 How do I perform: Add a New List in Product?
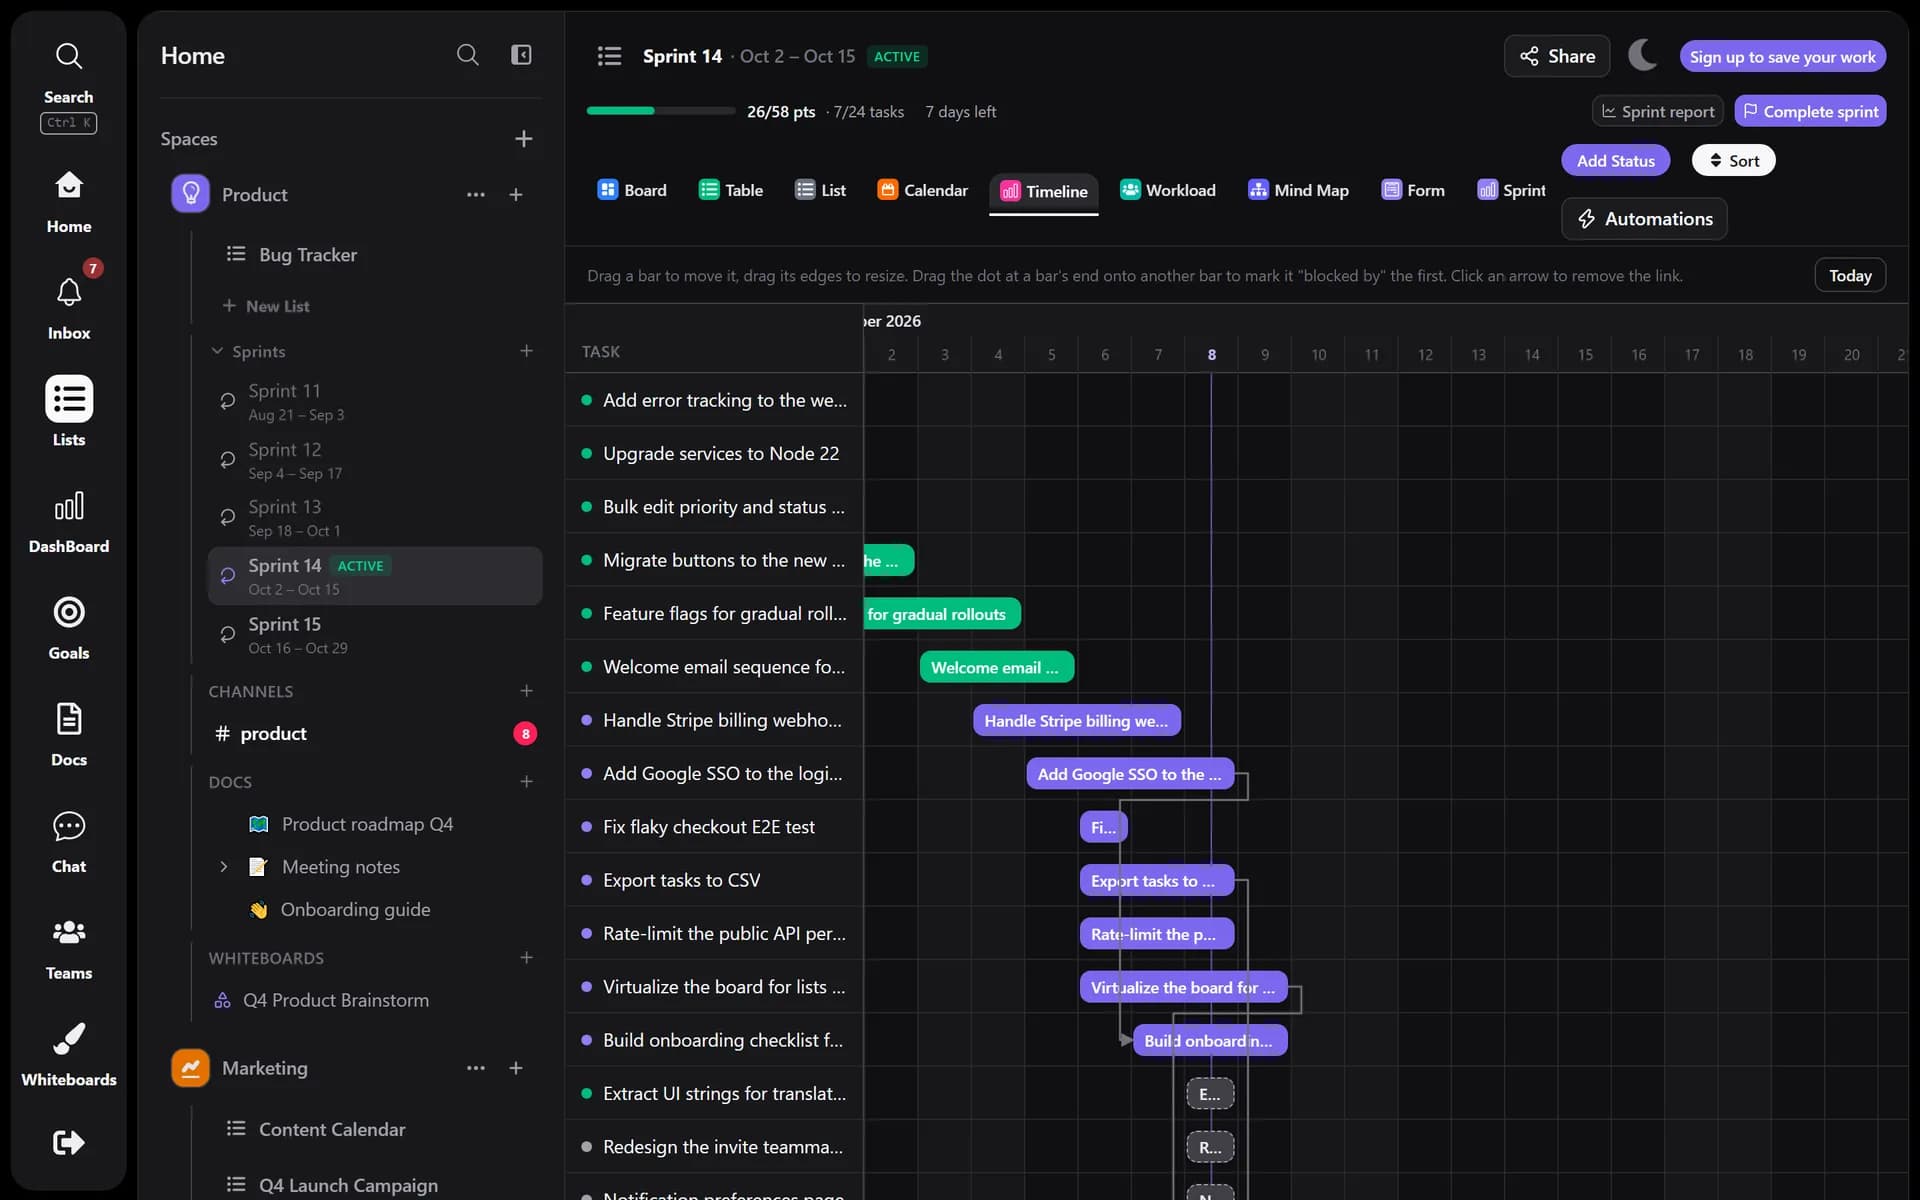tap(266, 306)
